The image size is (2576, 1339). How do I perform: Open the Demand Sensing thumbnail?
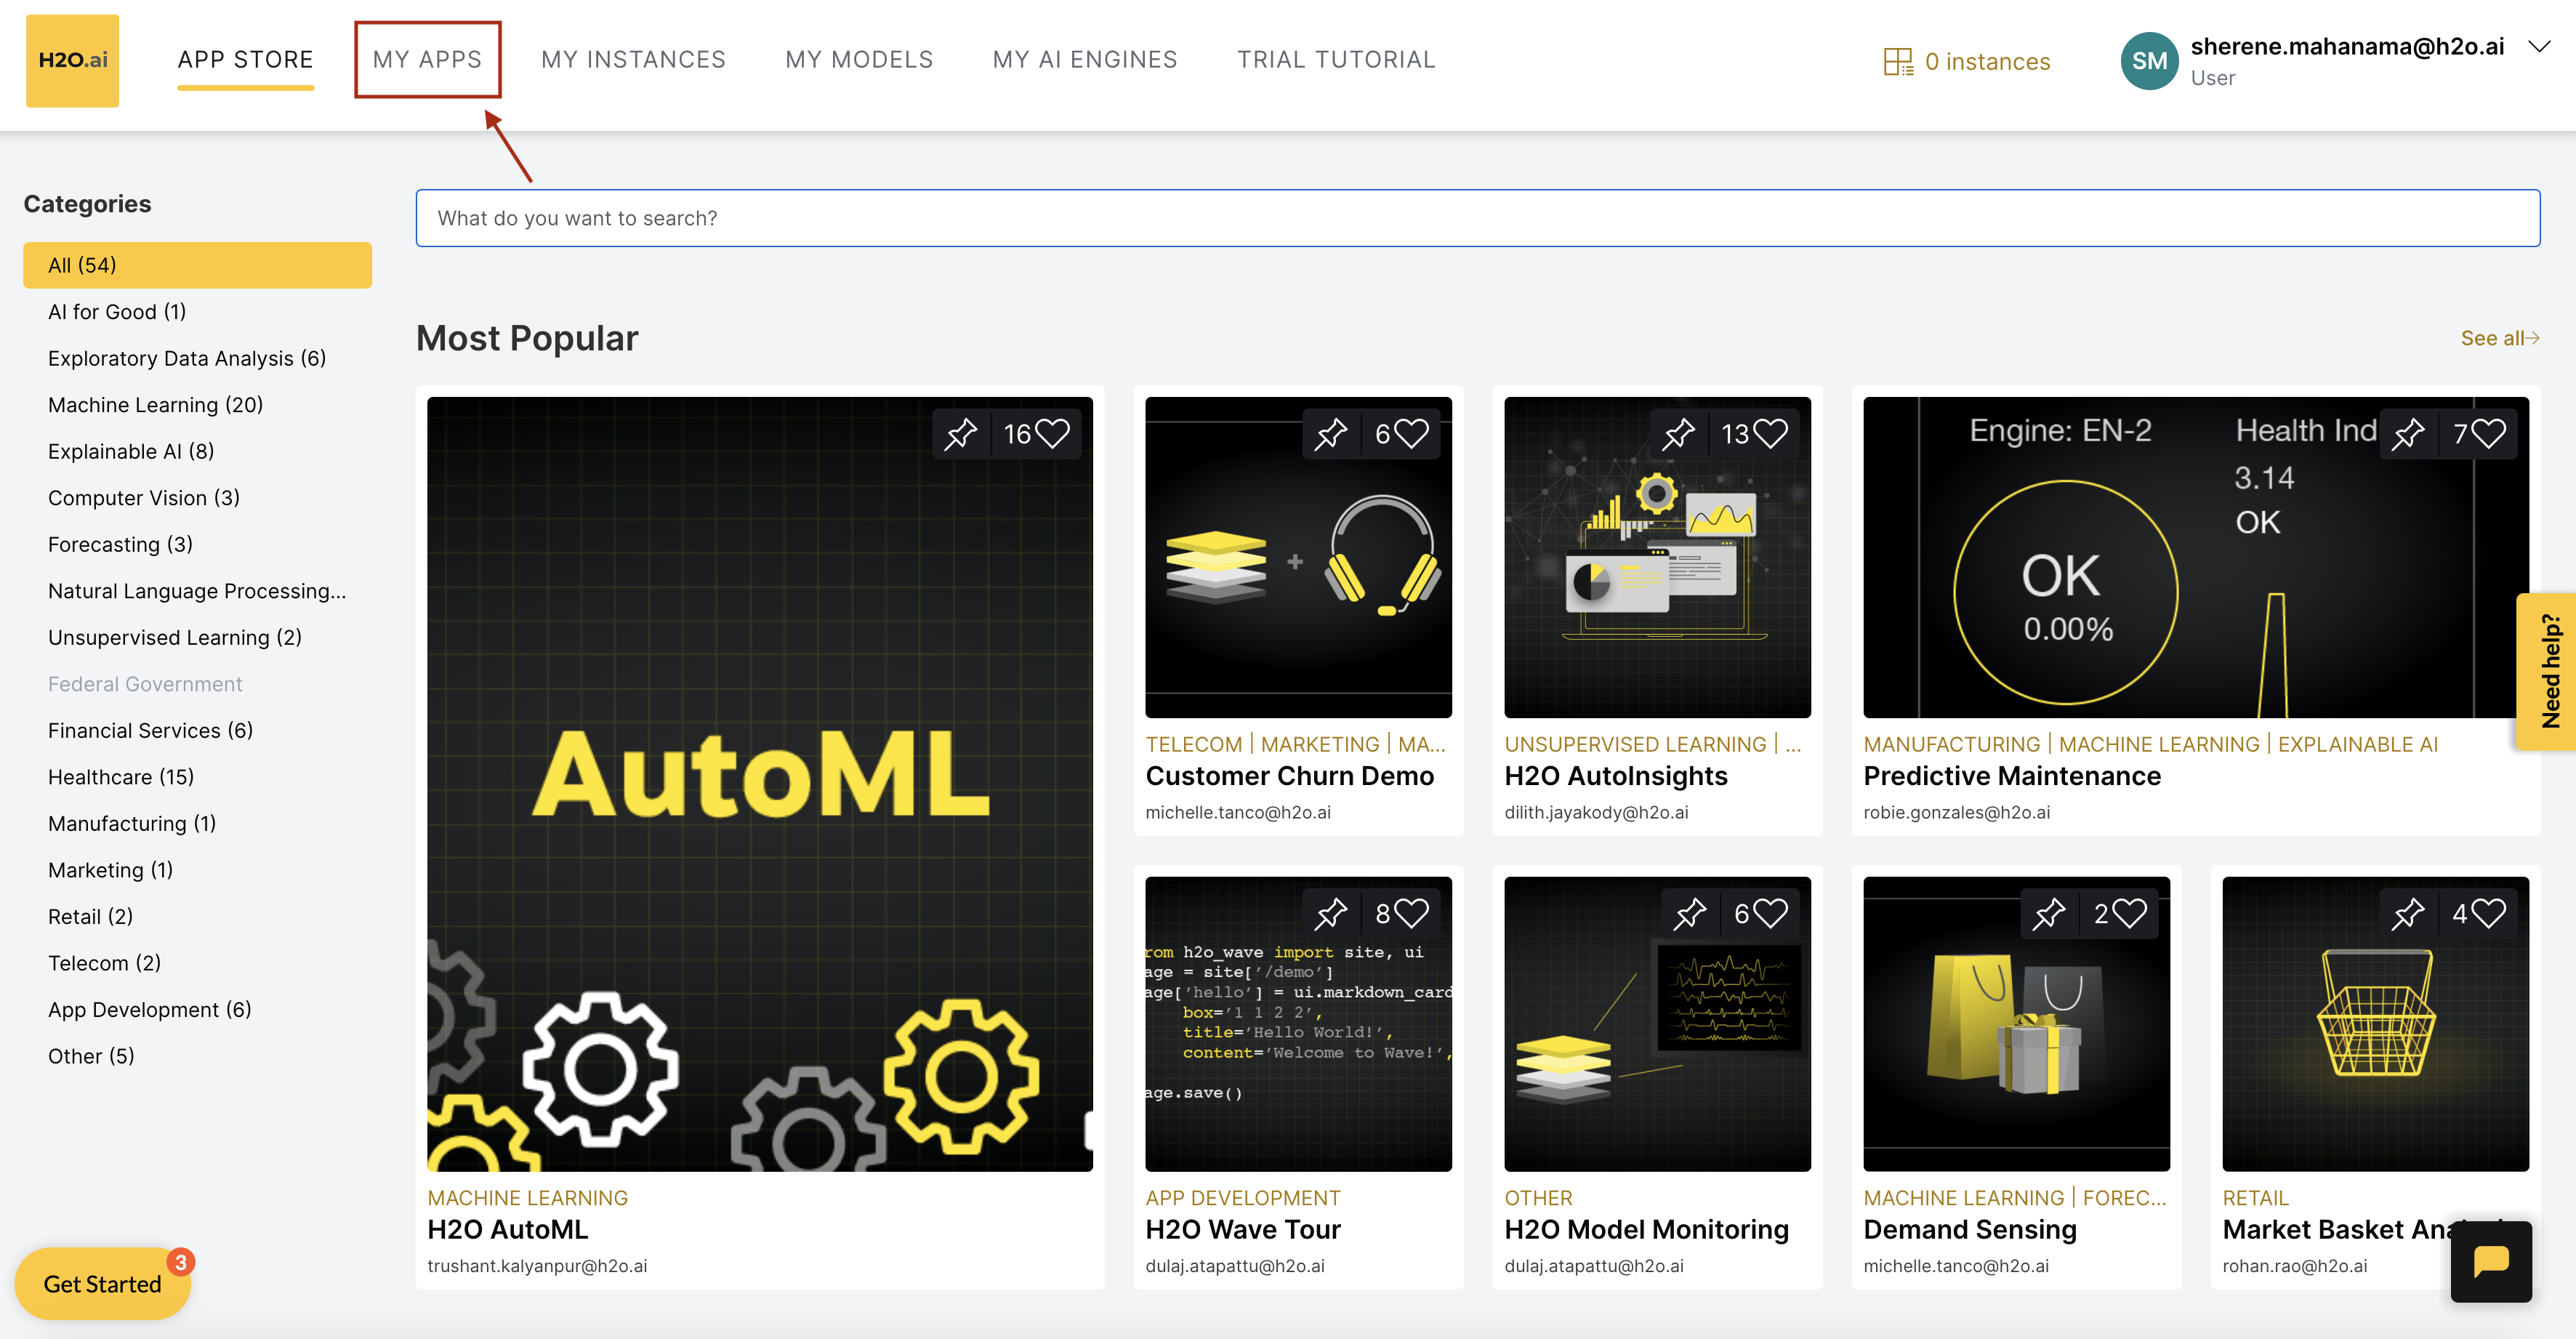click(2016, 1024)
